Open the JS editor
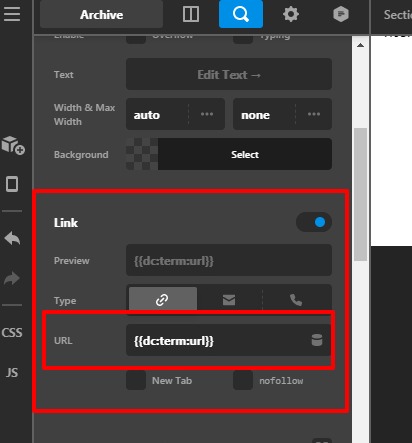 coord(12,372)
